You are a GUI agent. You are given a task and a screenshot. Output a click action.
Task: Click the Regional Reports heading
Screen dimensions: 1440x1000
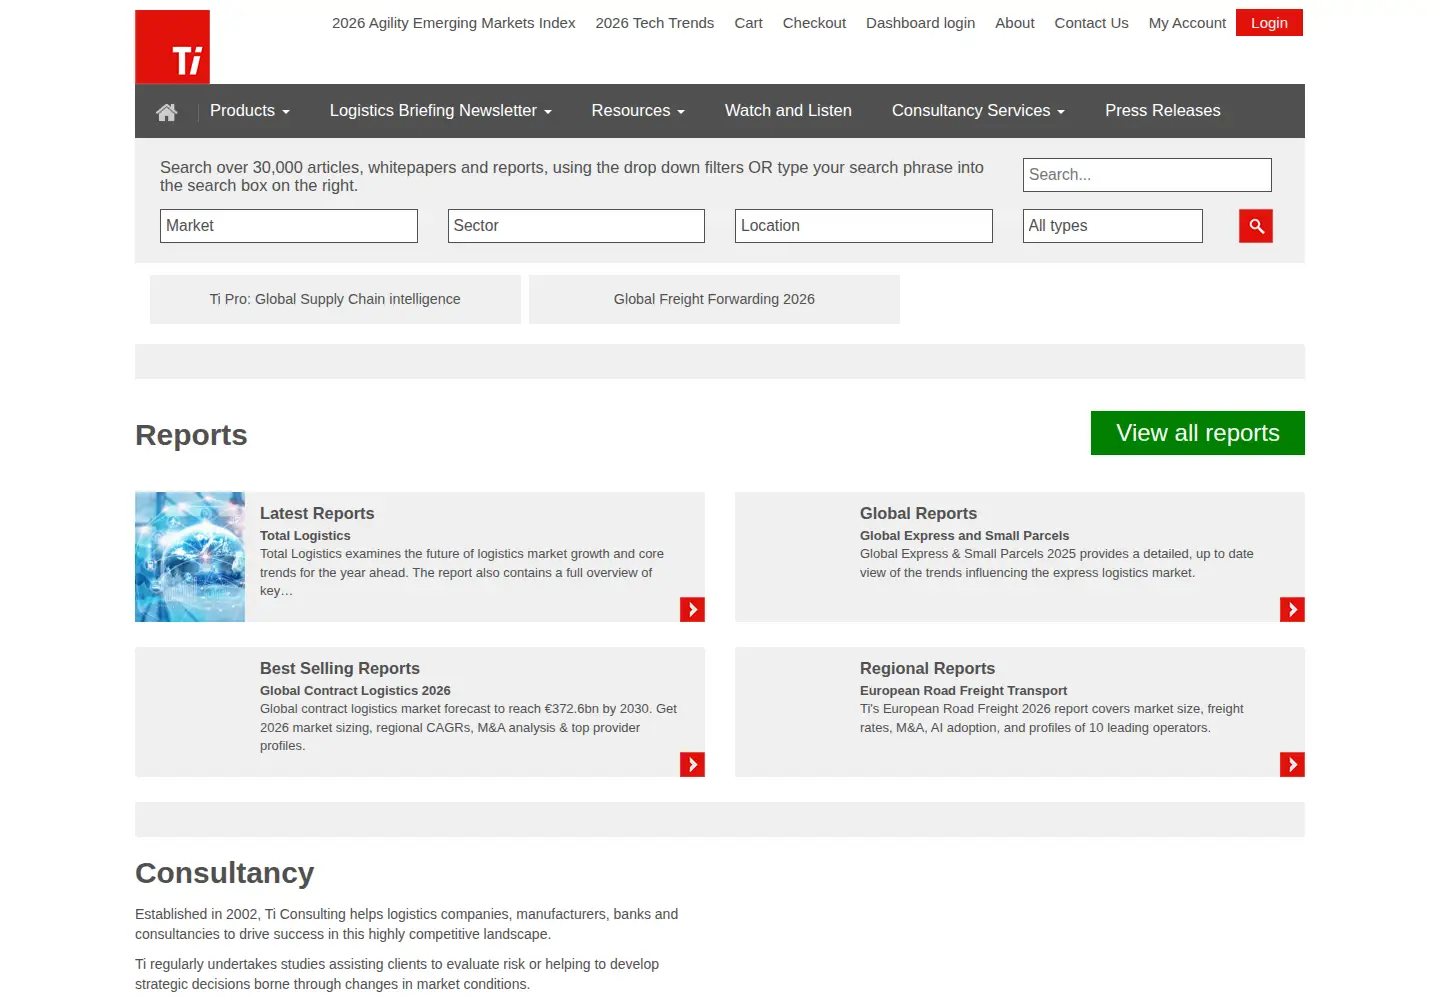click(x=927, y=668)
